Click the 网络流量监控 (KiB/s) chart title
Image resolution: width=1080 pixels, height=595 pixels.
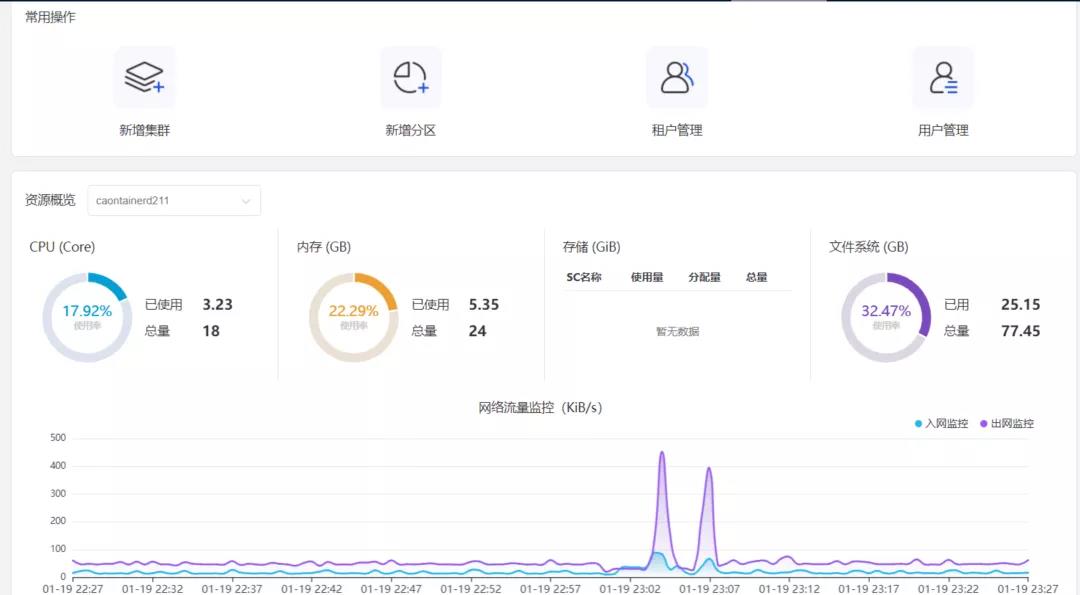coord(540,408)
